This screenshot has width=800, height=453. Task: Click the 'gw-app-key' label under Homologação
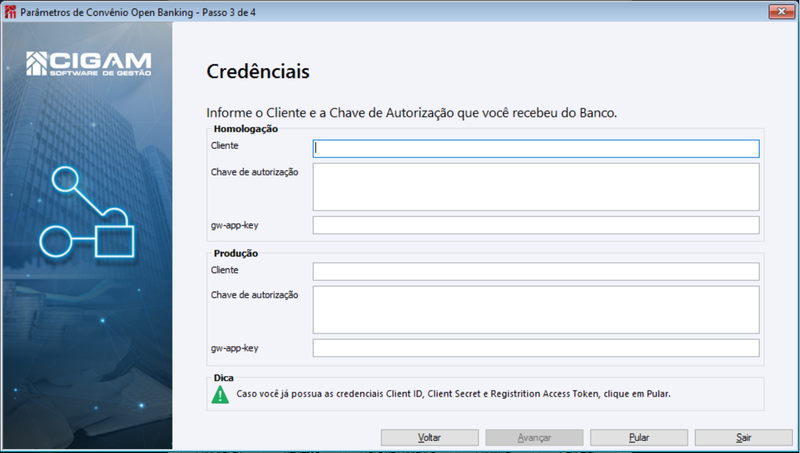pos(235,225)
